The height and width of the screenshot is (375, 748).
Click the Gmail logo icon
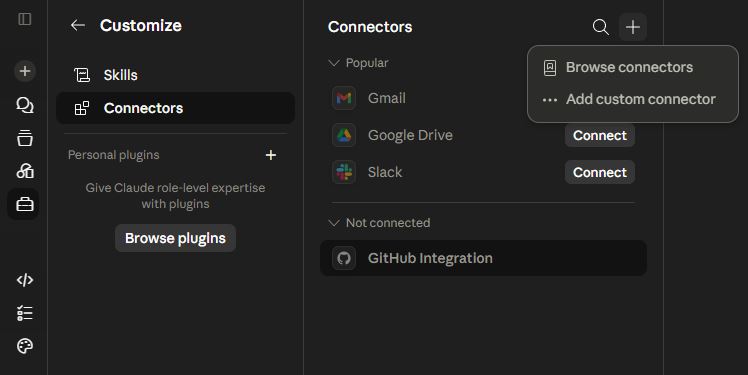click(343, 98)
